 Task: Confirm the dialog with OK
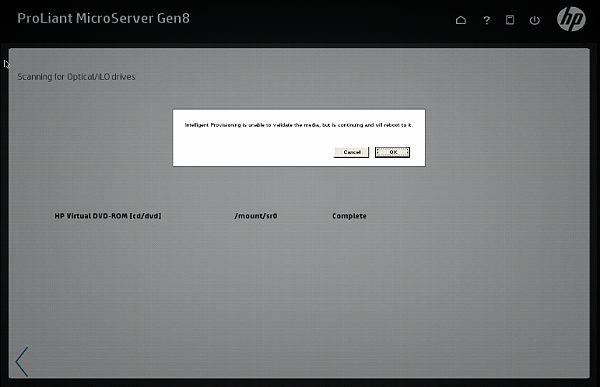[392, 152]
